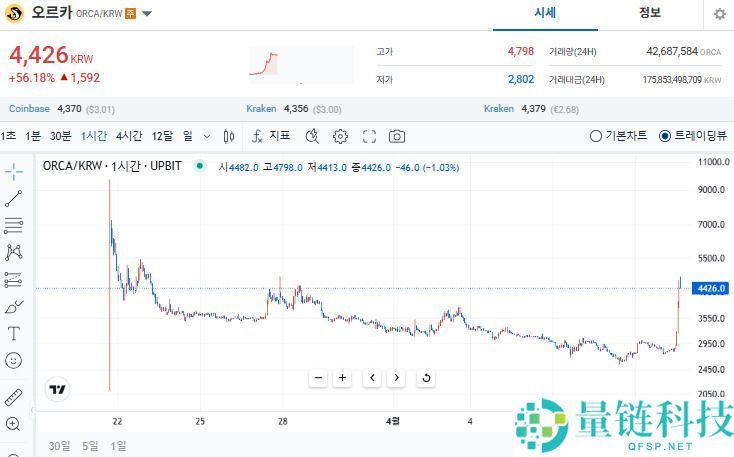
Task: Click the TradingView logo on chart
Action: 58,389
